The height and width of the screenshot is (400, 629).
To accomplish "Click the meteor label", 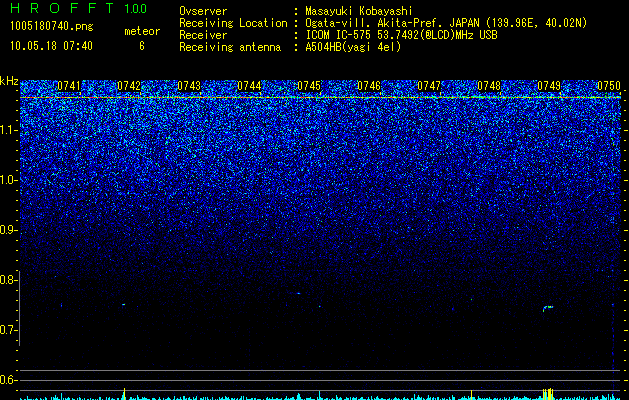I will pos(142,31).
